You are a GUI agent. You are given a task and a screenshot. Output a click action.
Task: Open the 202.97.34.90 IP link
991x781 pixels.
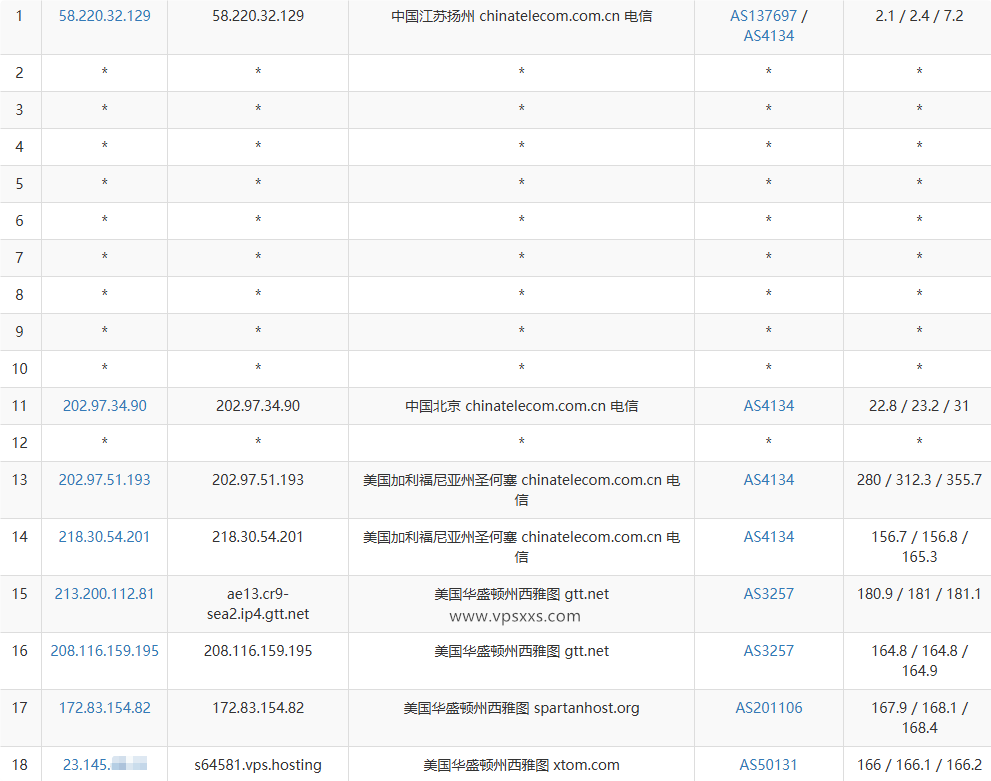coord(104,406)
